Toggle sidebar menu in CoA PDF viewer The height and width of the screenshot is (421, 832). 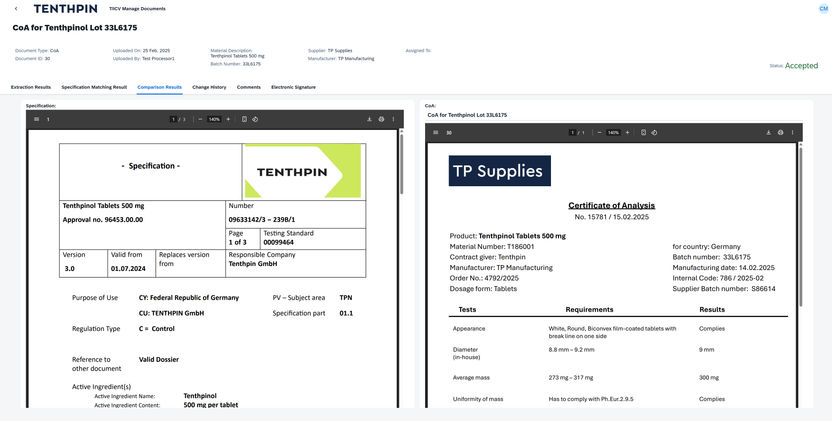point(436,133)
